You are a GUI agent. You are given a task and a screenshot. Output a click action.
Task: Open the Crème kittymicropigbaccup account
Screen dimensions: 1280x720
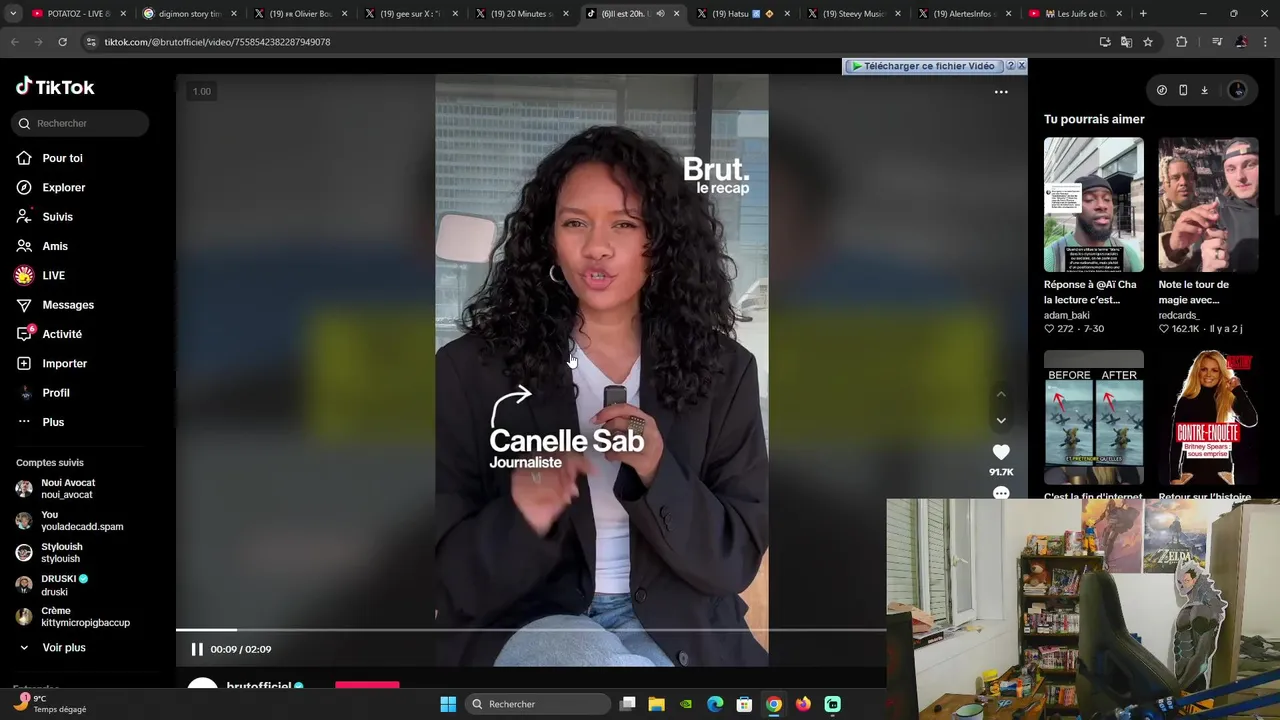click(x=85, y=617)
